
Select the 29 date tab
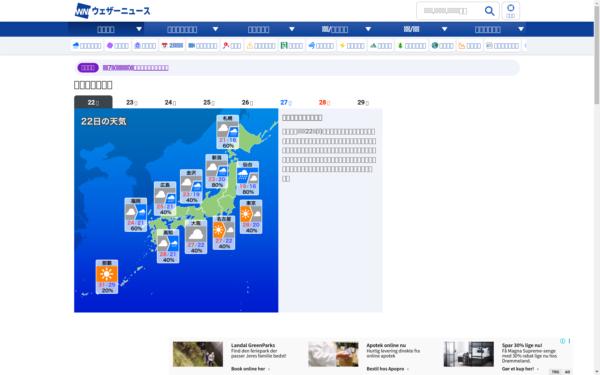click(x=363, y=102)
